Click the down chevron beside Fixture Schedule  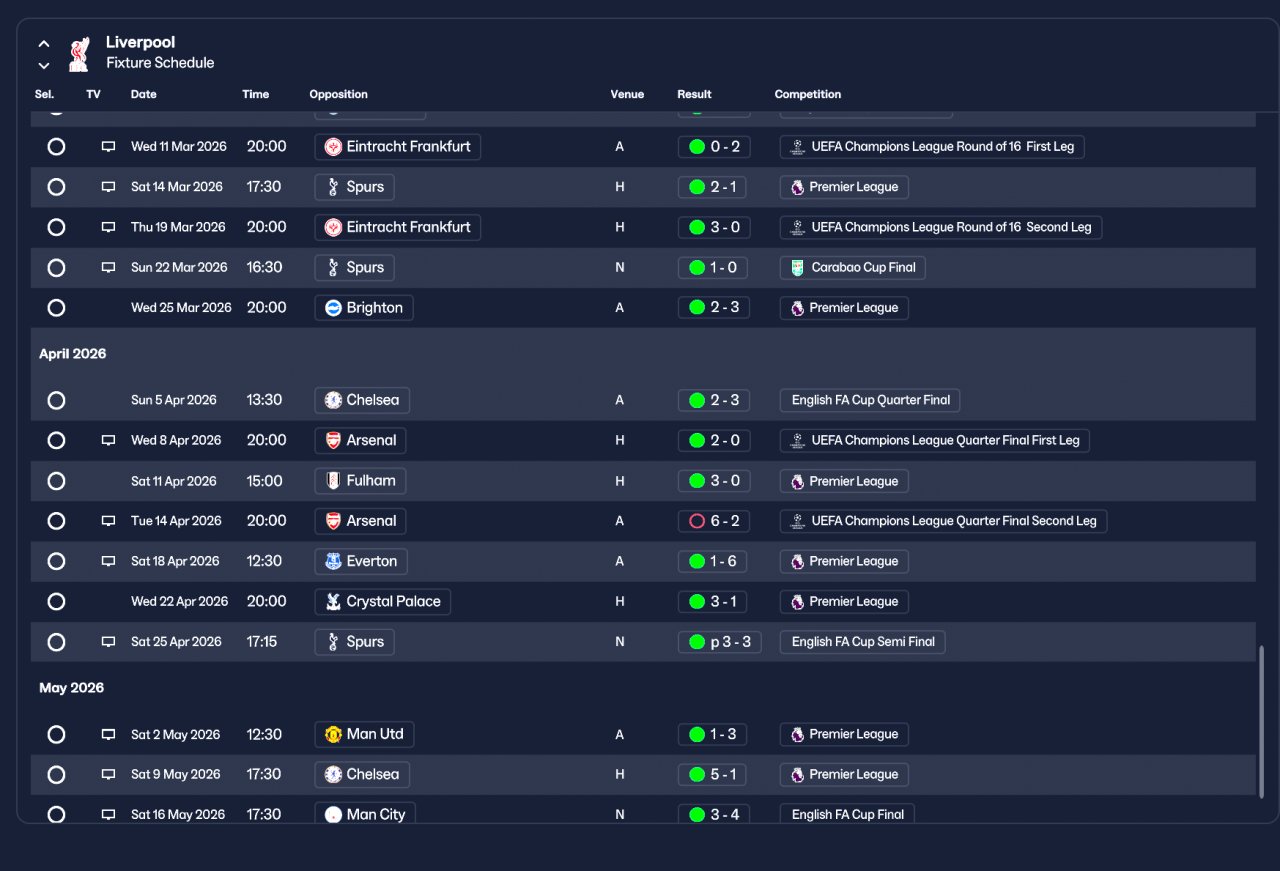[x=44, y=66]
